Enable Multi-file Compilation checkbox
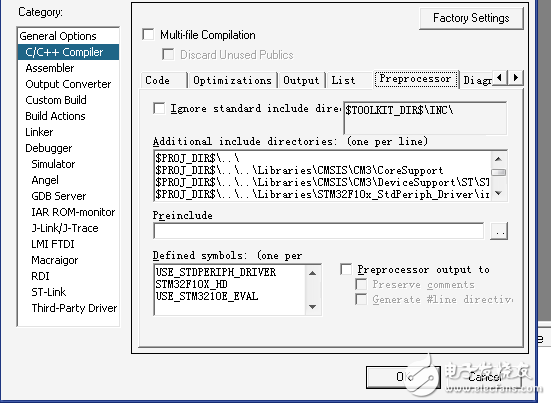The width and height of the screenshot is (551, 405). [148, 34]
